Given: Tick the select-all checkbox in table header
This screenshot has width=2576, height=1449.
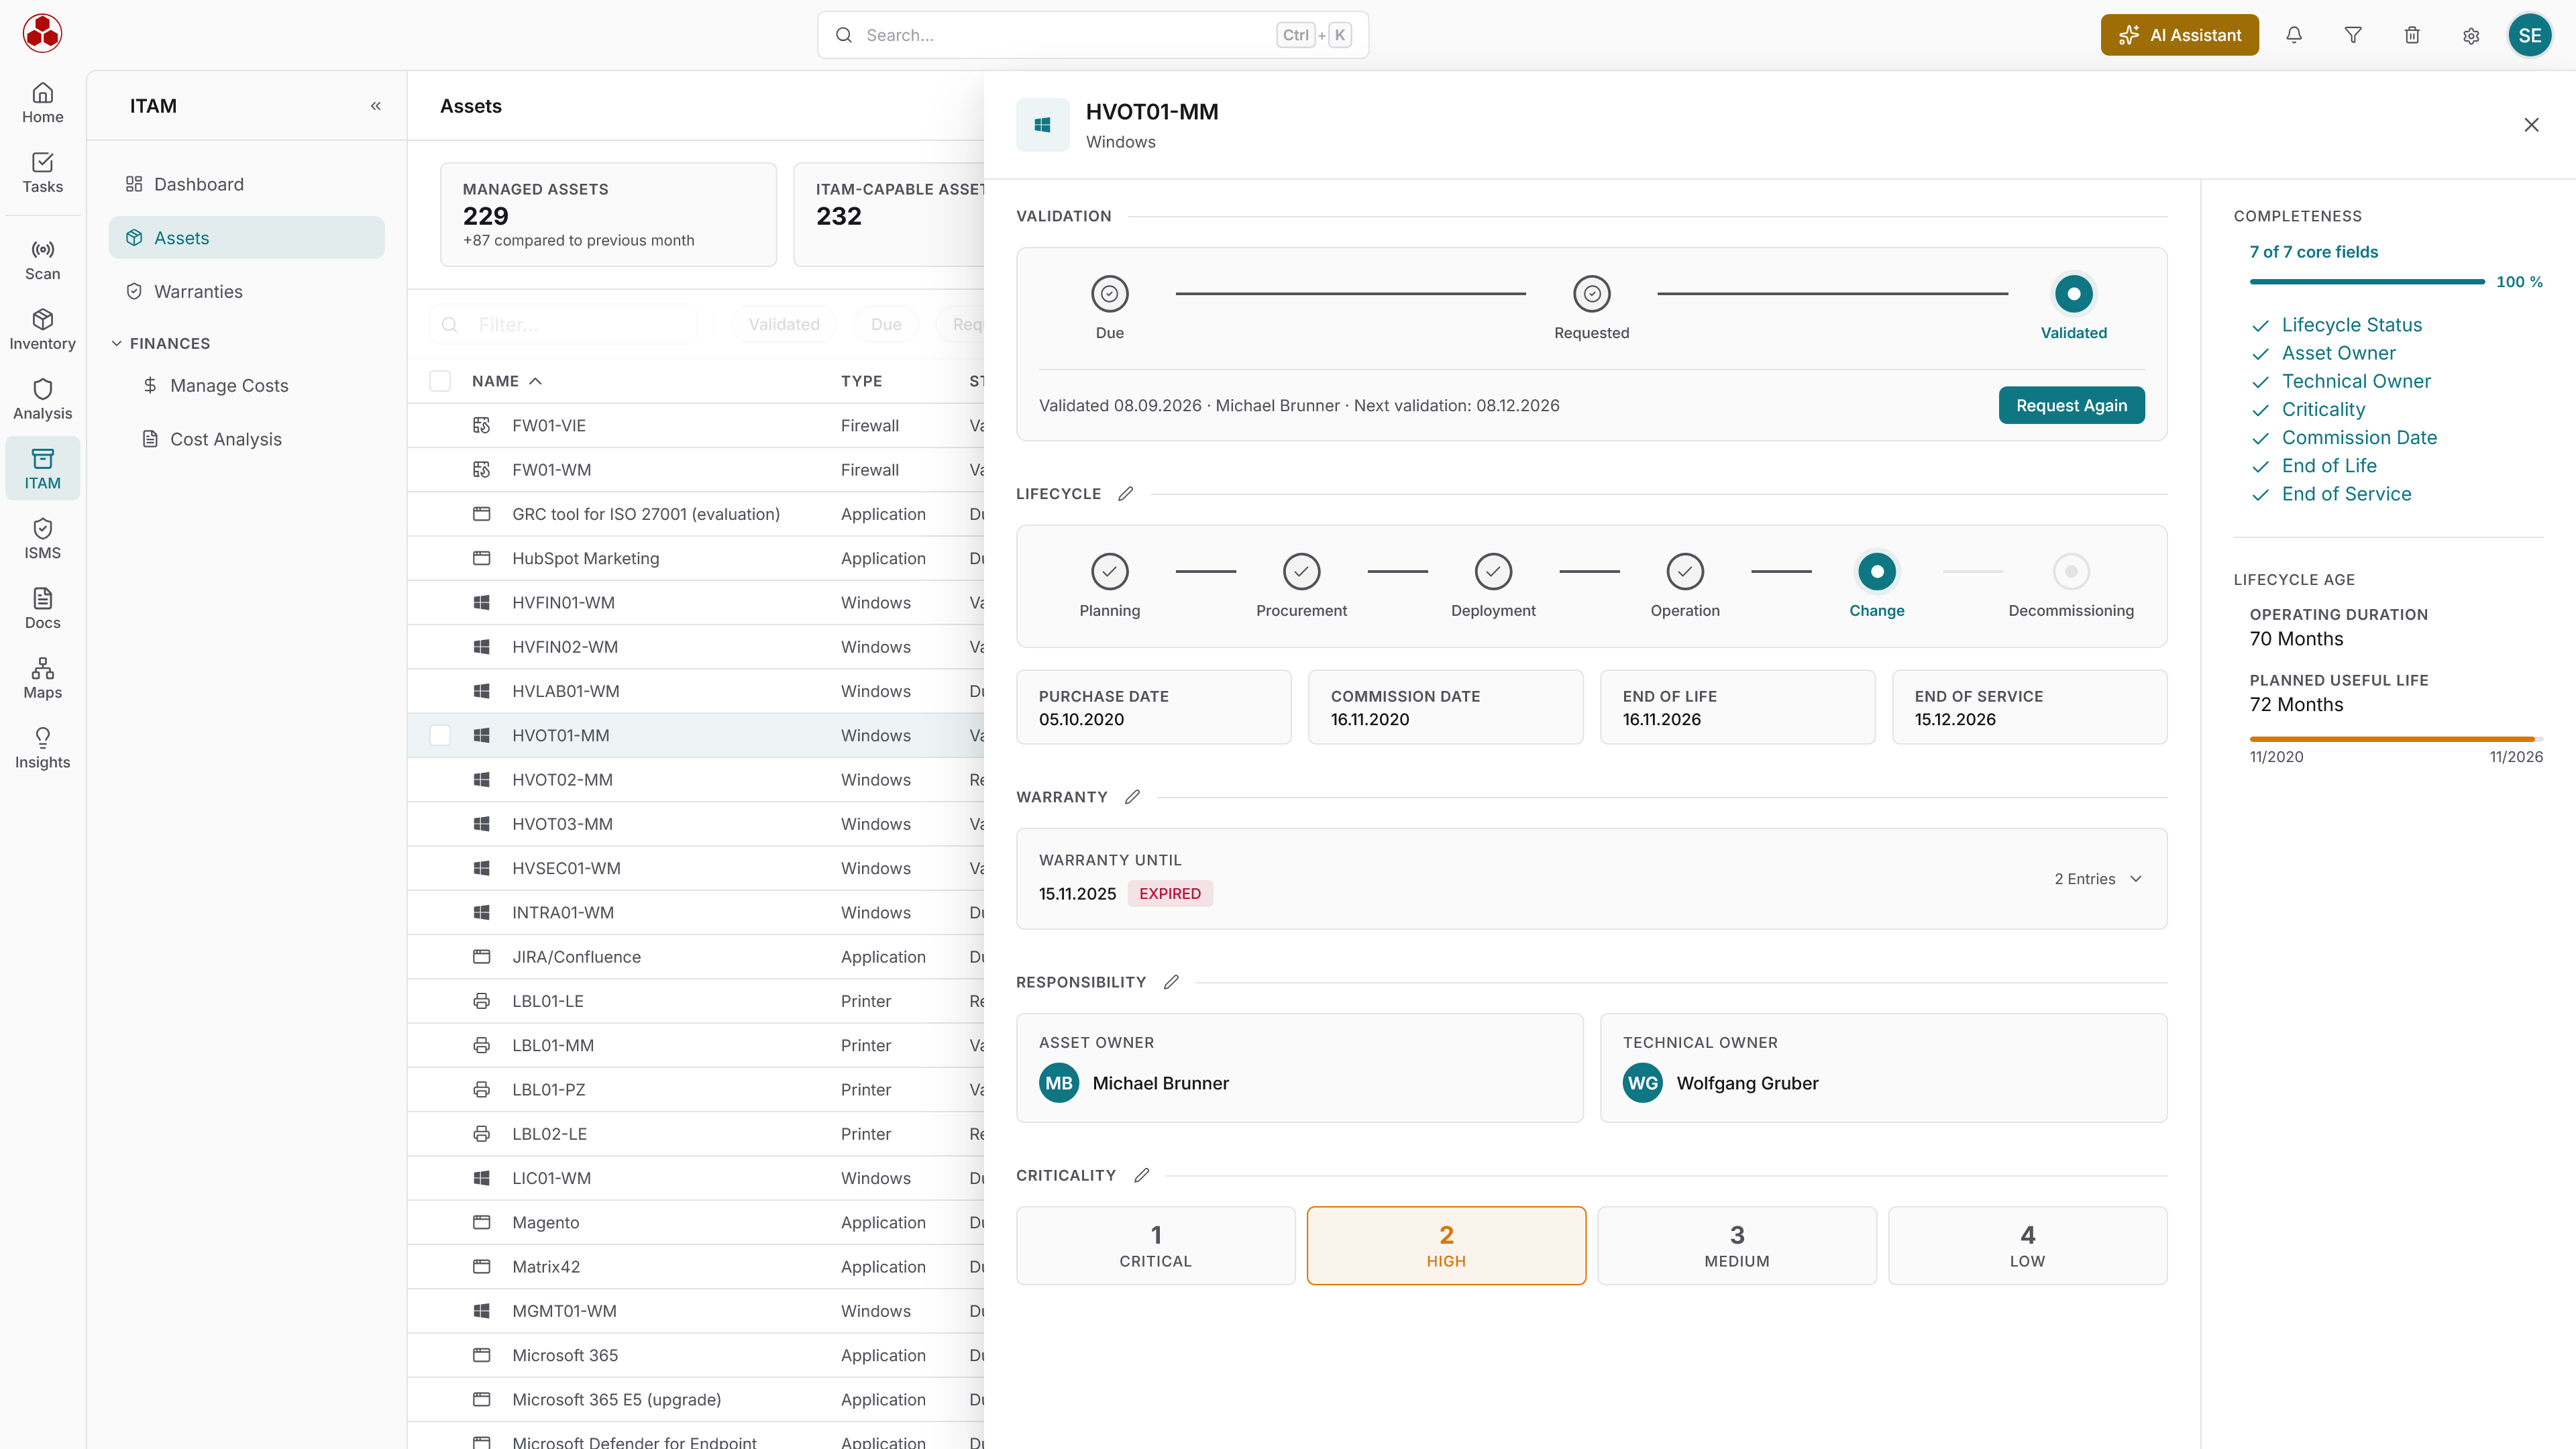Looking at the screenshot, I should click(440, 381).
